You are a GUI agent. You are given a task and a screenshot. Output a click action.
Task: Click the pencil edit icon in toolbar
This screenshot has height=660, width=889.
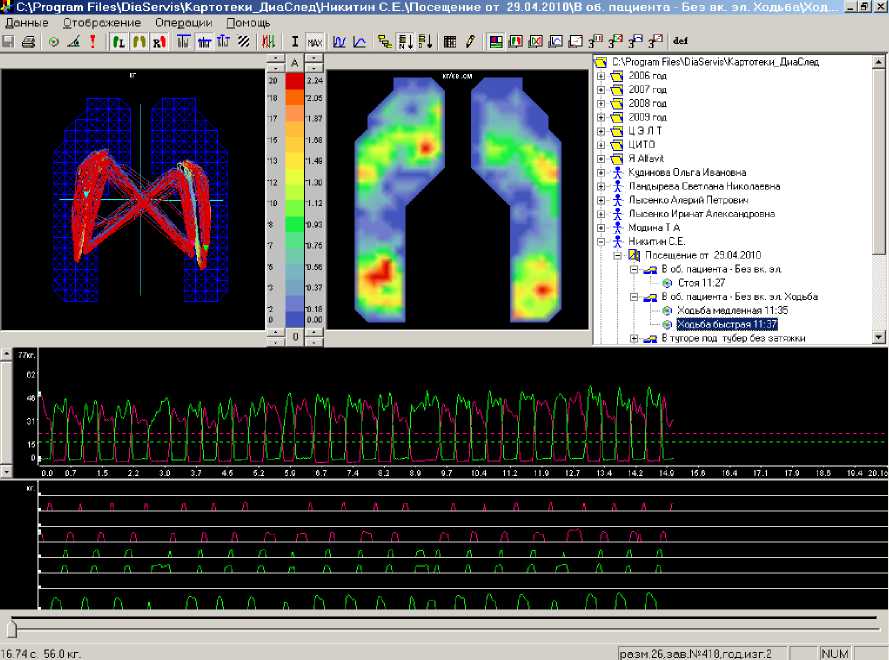coord(470,42)
